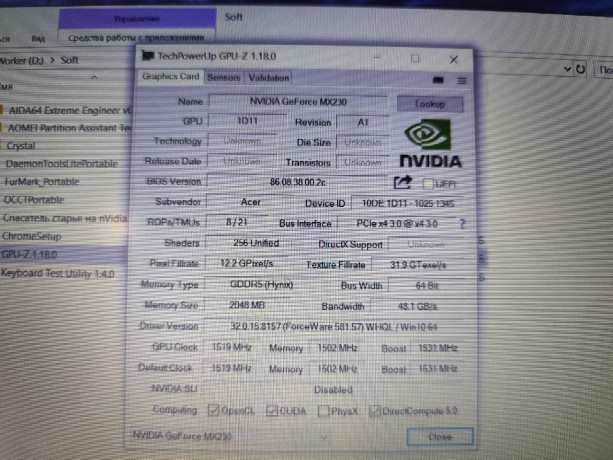The width and height of the screenshot is (613, 460).
Task: Click the Shaders value 256 Unified
Action: (x=256, y=243)
